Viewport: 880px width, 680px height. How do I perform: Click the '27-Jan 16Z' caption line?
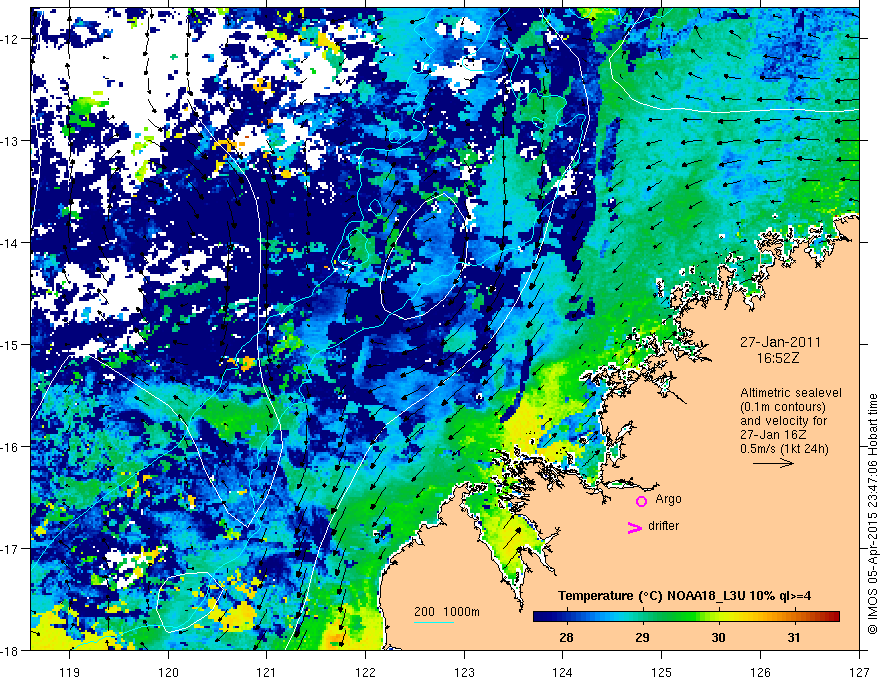point(774,435)
